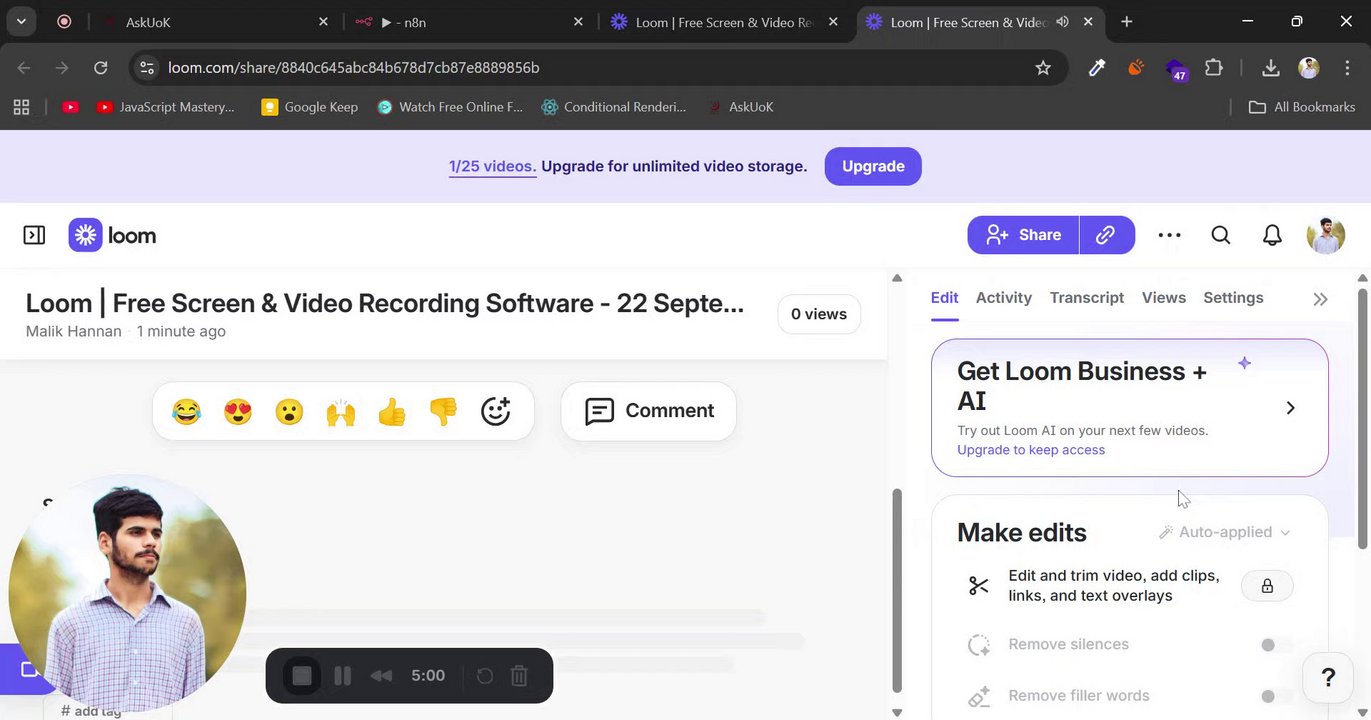Open the All Bookmarks folder
The width and height of the screenshot is (1371, 720).
coord(1302,107)
